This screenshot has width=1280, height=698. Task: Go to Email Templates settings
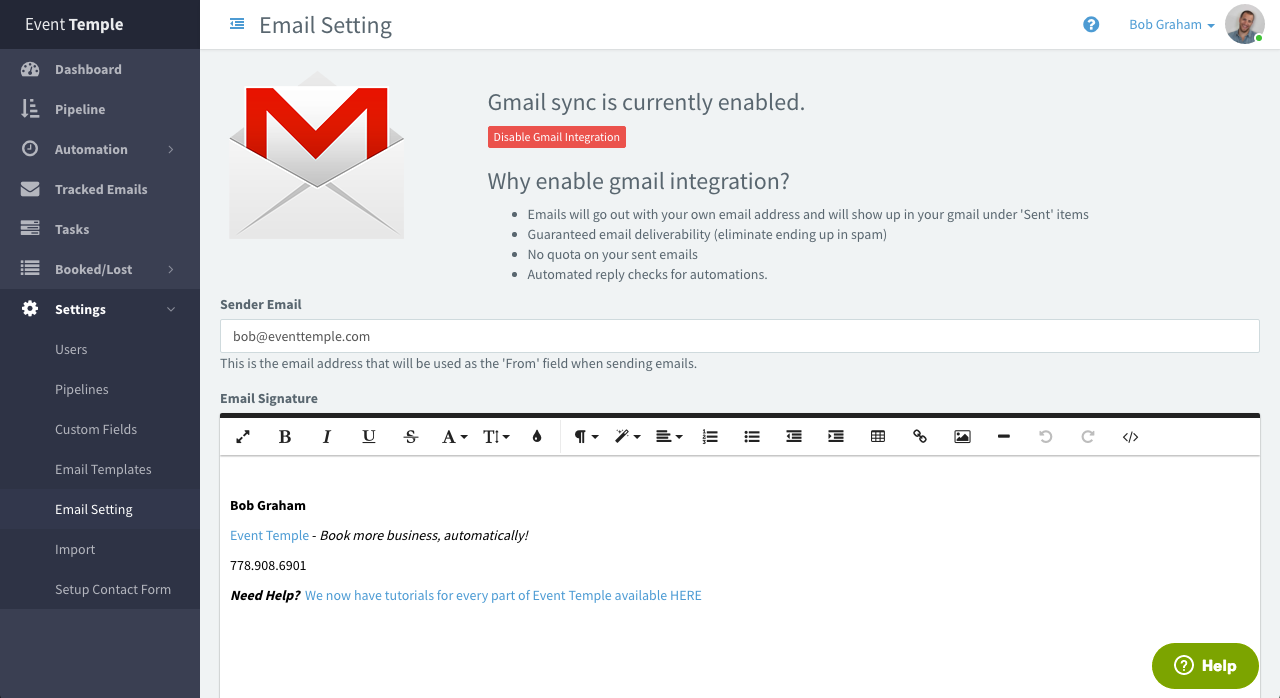100,469
